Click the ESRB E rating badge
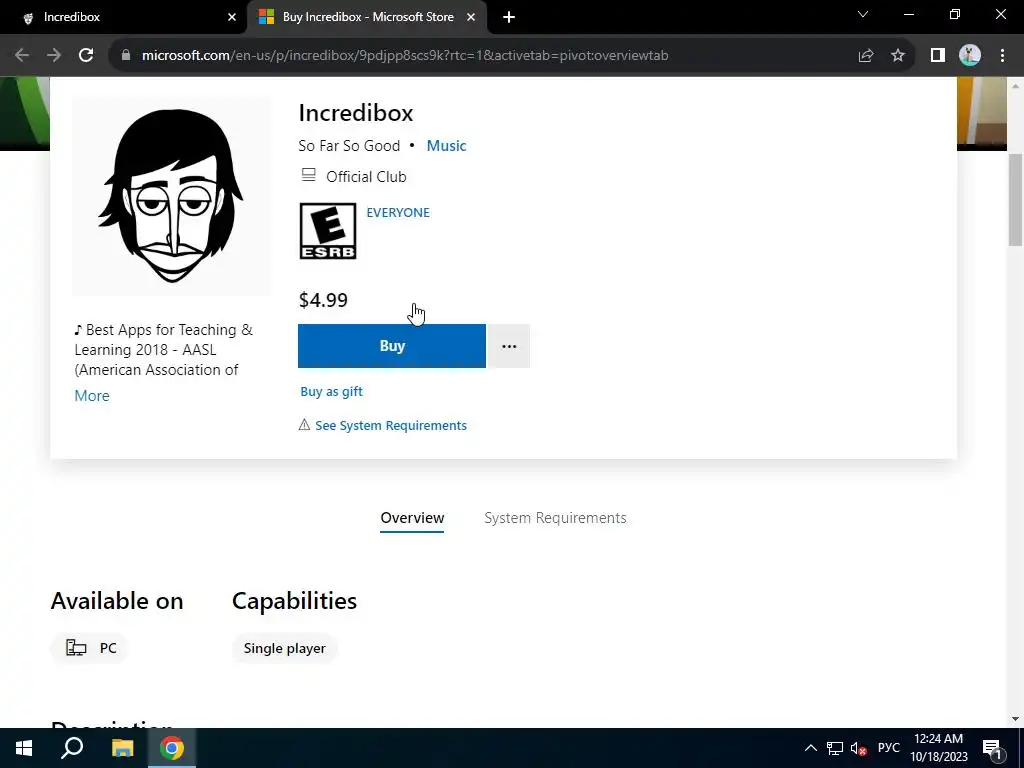 click(328, 231)
